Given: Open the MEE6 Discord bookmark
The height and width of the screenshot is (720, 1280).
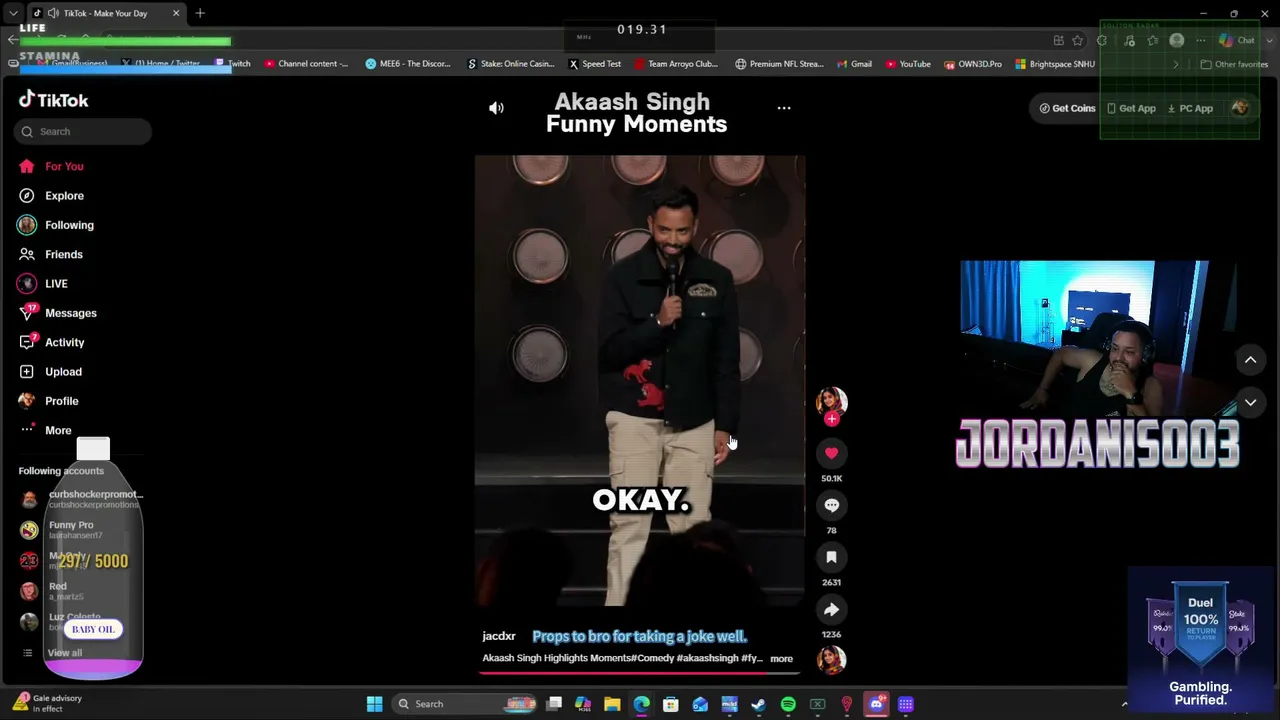Looking at the screenshot, I should 408,64.
